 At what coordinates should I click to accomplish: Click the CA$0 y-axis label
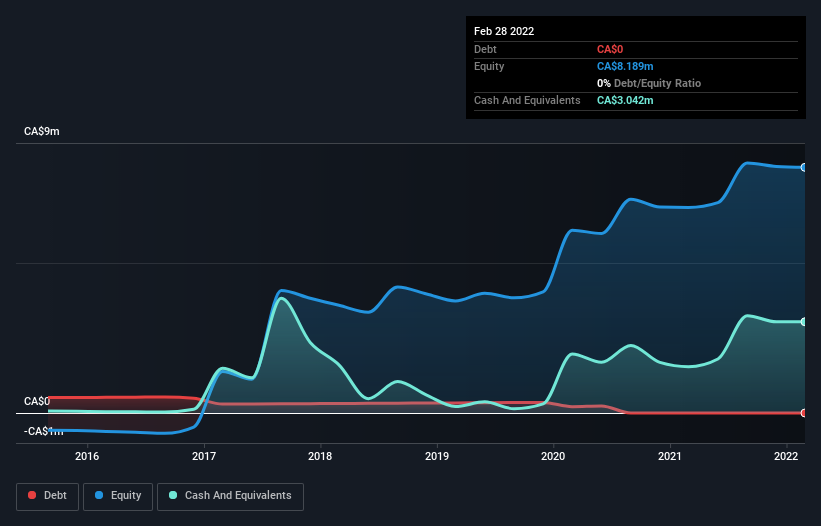[37, 401]
